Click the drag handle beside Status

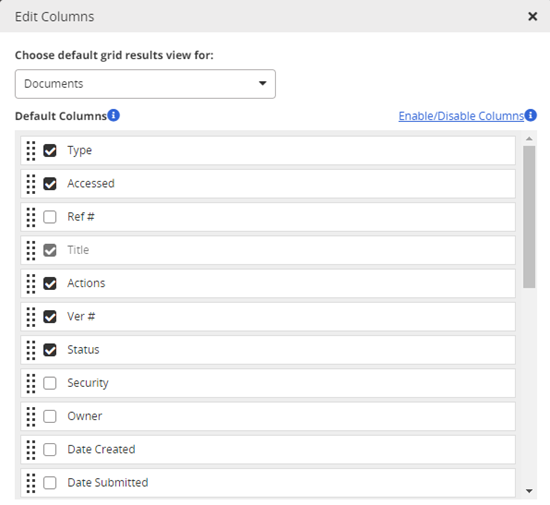pyautogui.click(x=31, y=350)
